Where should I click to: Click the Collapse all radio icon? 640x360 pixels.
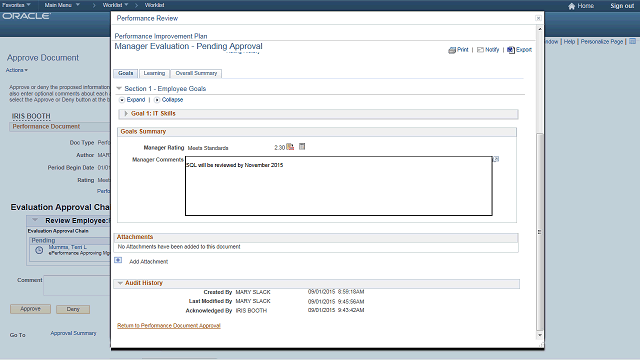(157, 100)
